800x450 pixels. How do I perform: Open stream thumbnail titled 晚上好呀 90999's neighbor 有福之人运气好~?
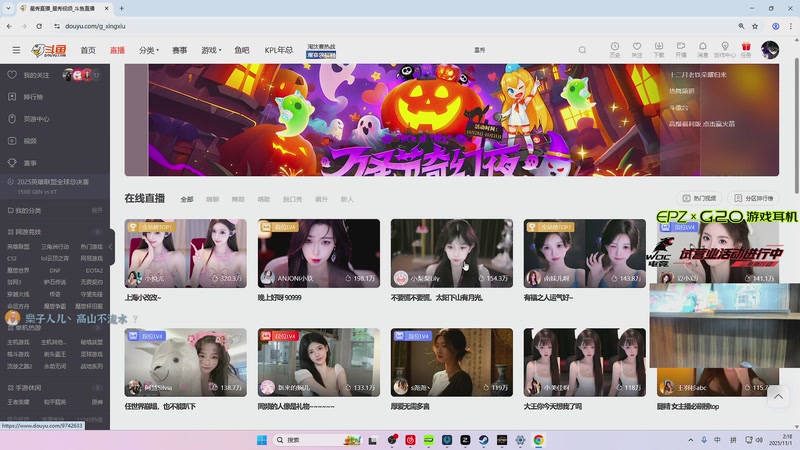pyautogui.click(x=585, y=253)
